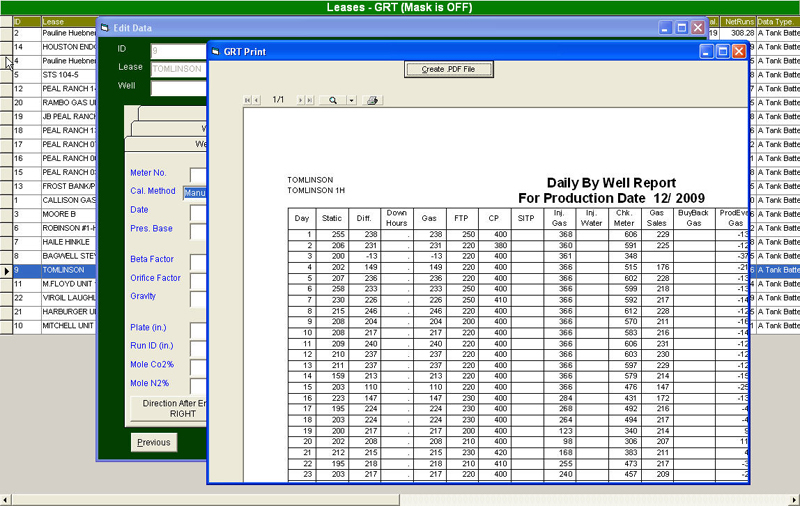Go to next page in GRT Print toolbar
Image resolution: width=800 pixels, height=506 pixels.
[x=301, y=100]
